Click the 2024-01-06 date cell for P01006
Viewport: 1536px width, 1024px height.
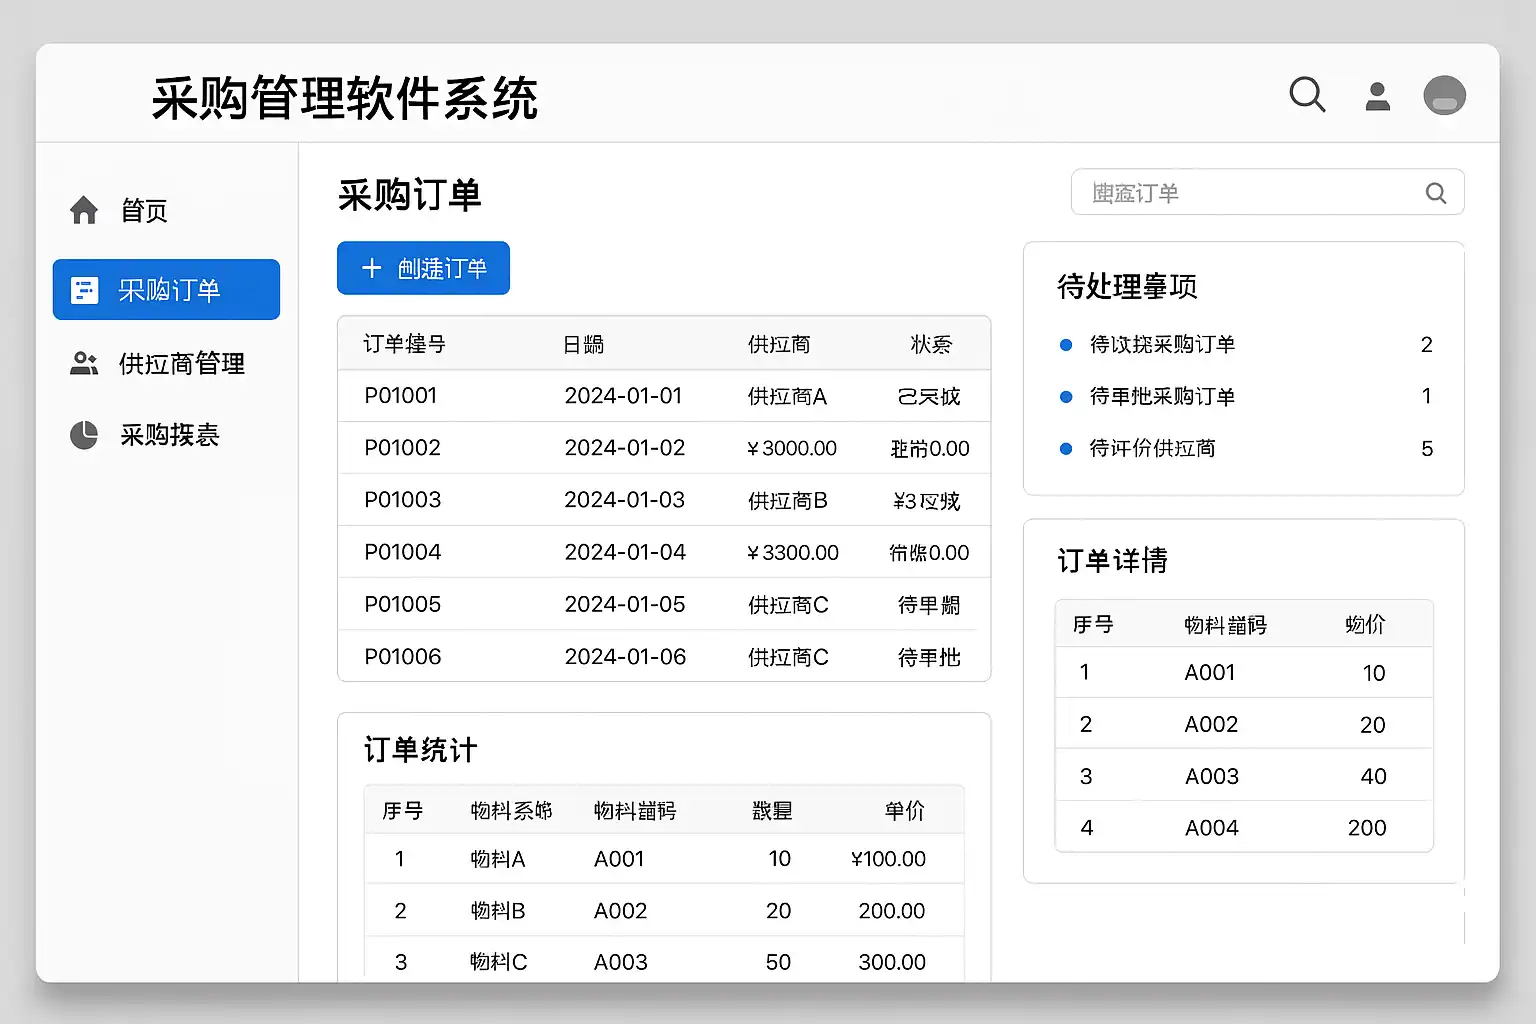click(625, 657)
